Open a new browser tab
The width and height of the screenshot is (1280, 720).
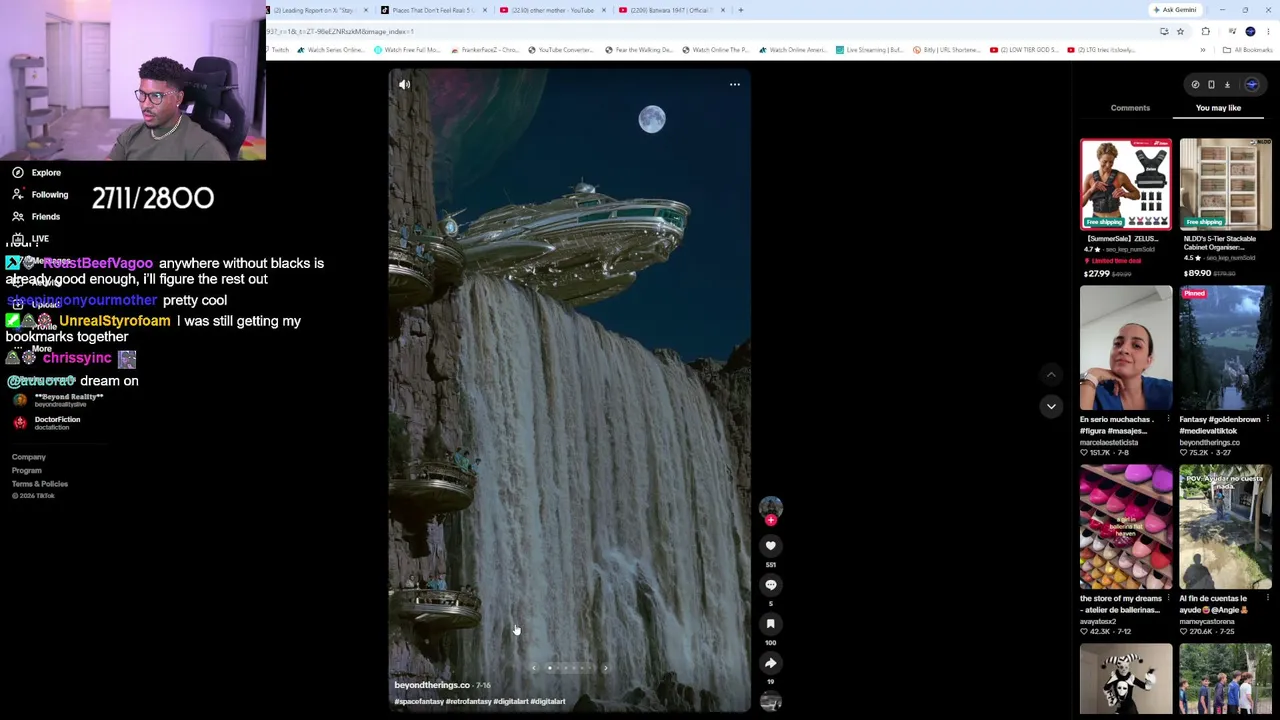coord(740,10)
